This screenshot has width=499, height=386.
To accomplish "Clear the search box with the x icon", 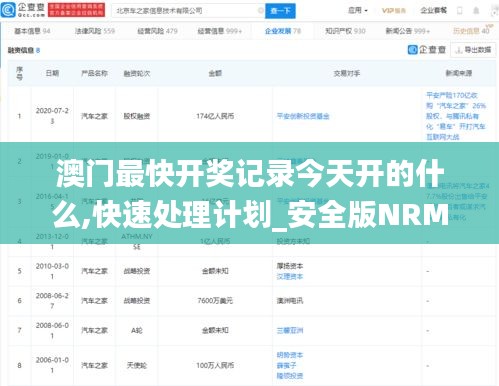I will click(x=261, y=11).
